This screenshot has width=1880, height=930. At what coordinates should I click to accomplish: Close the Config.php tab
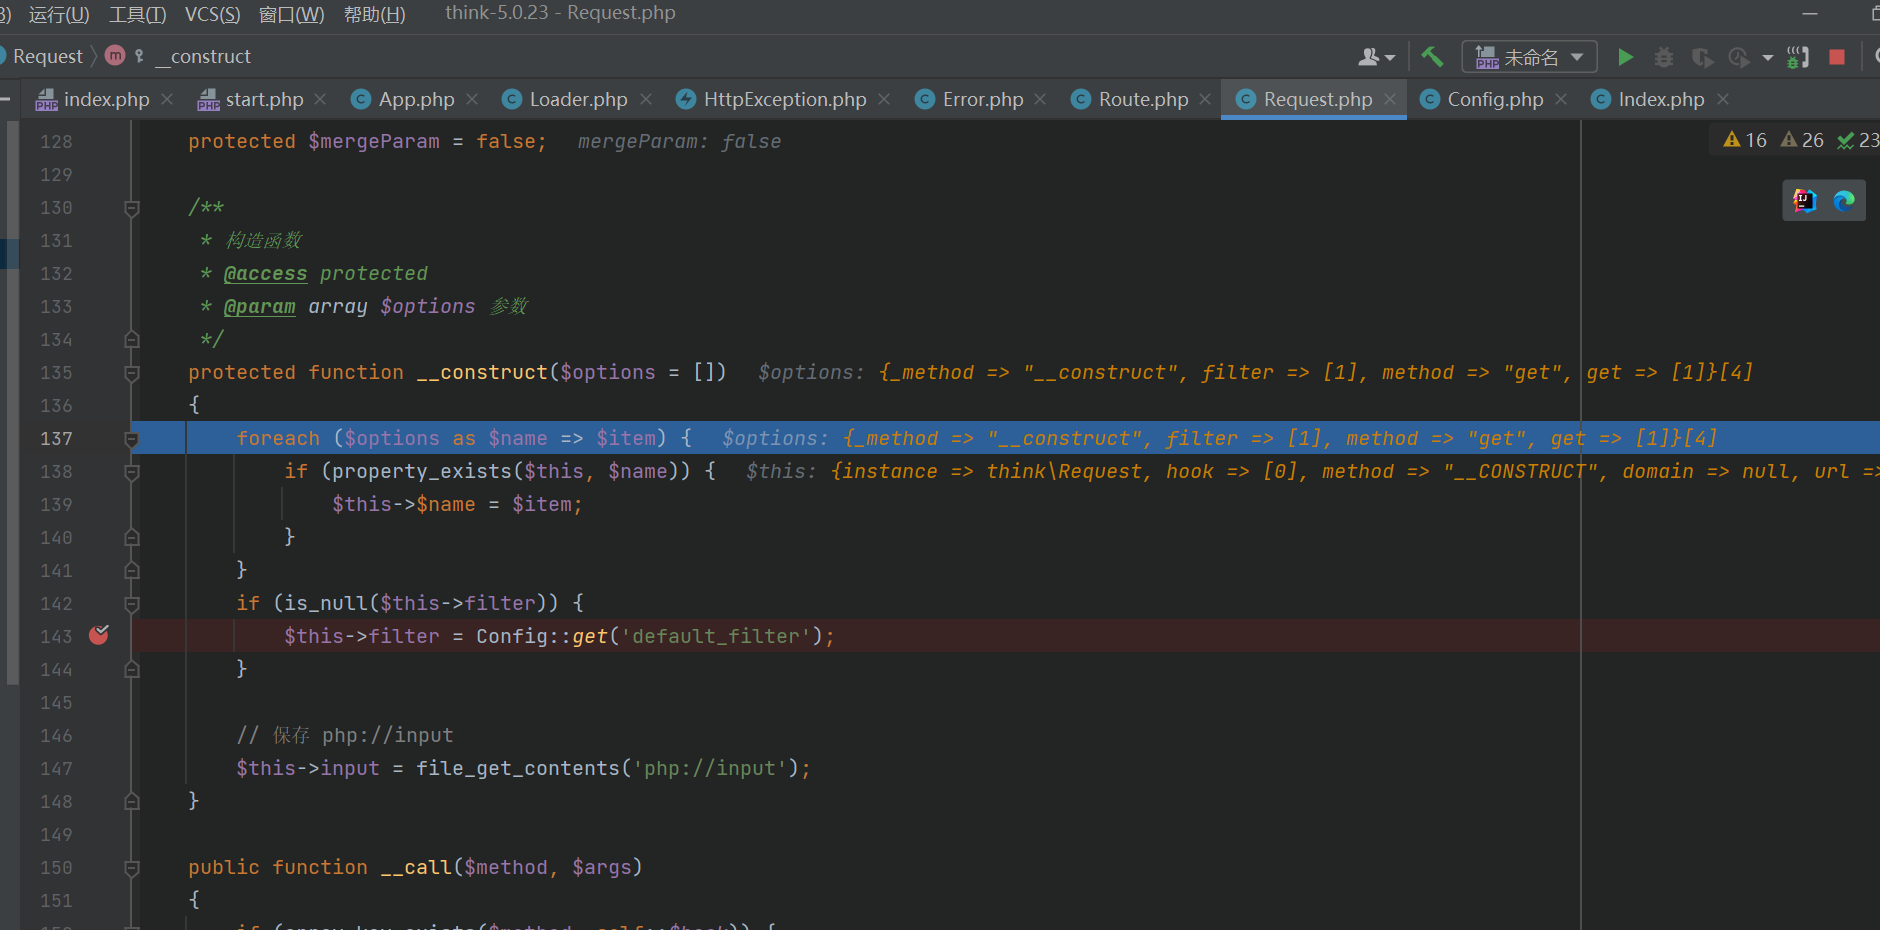(1561, 99)
